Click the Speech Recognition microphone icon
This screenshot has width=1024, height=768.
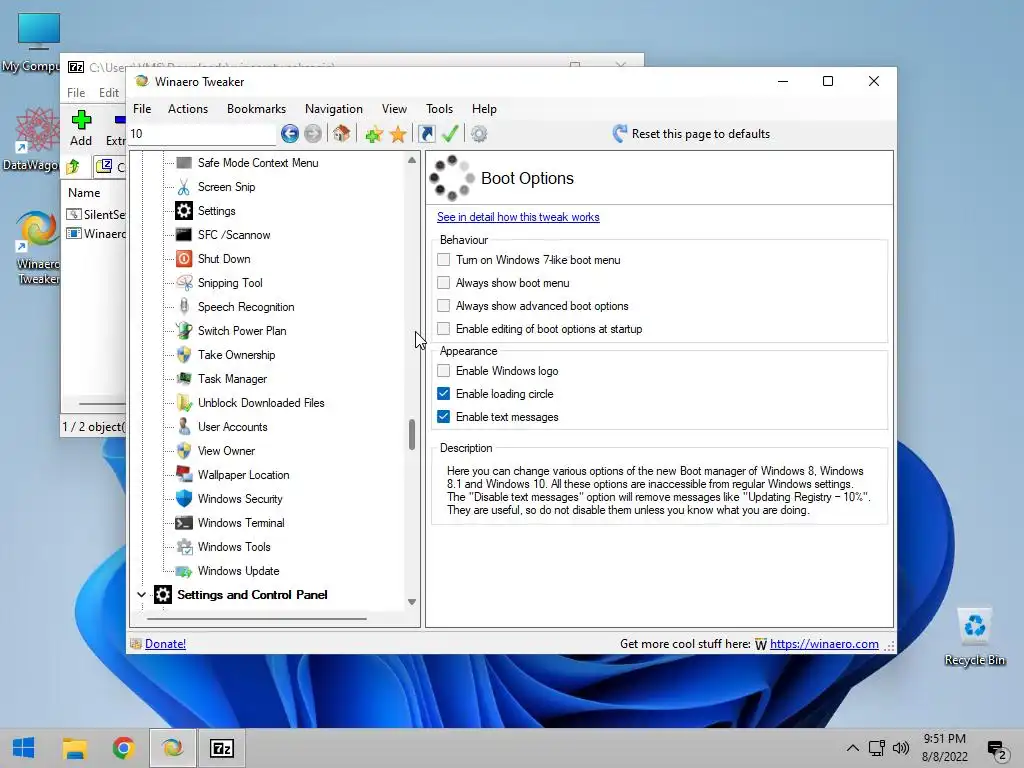[184, 307]
